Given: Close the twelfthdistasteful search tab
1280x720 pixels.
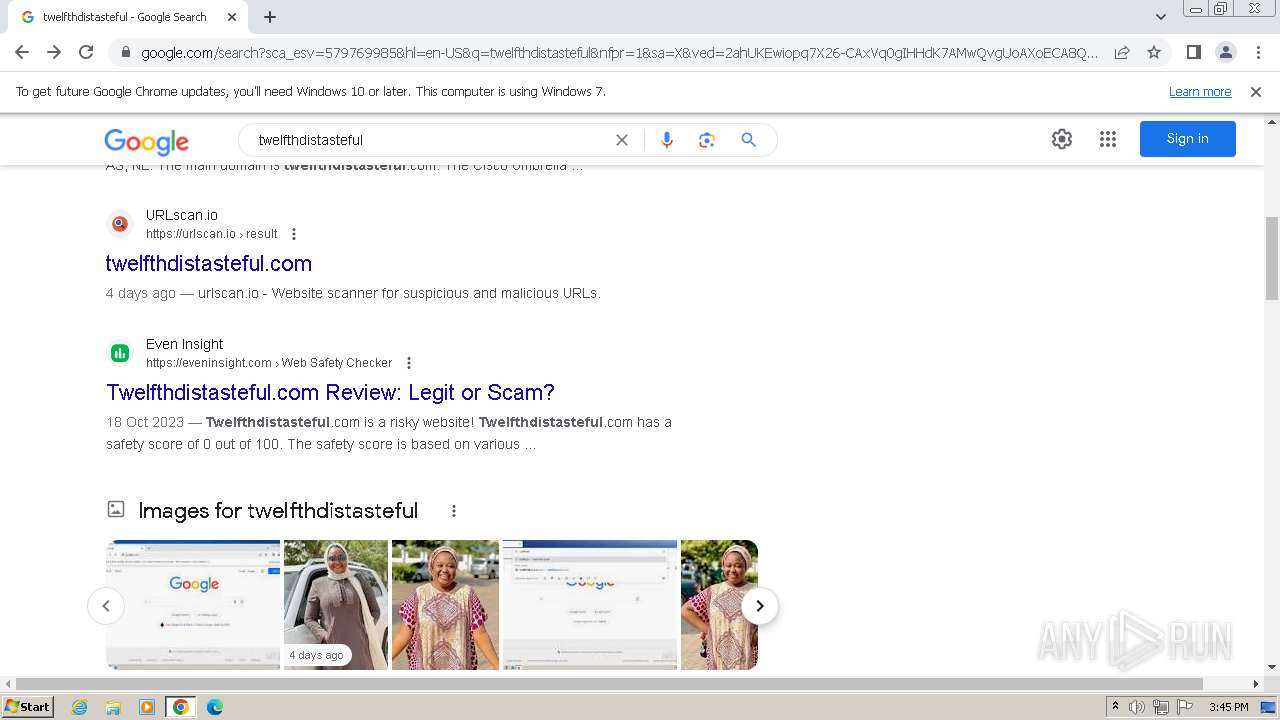Looking at the screenshot, I should coord(232,17).
